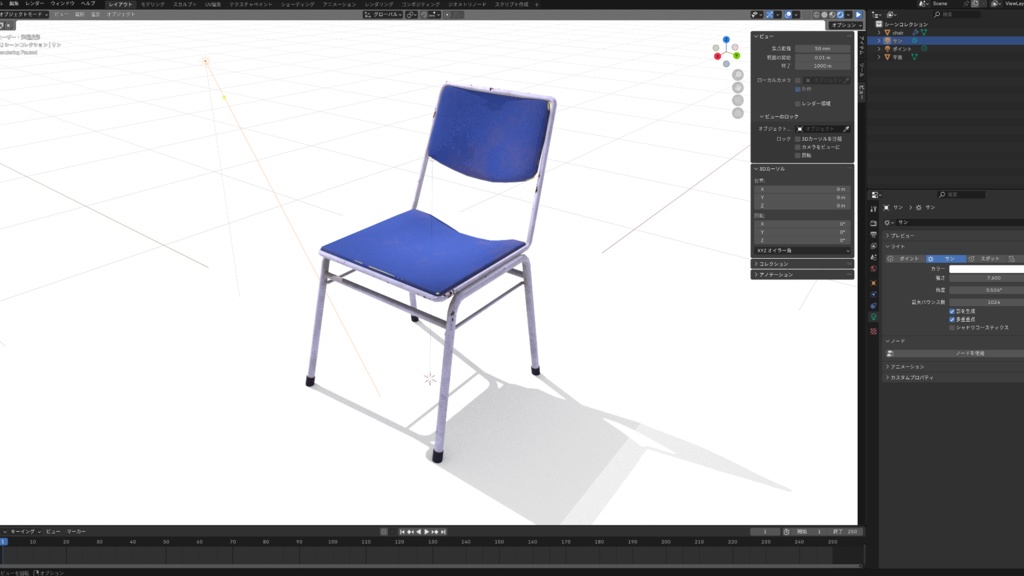1024x576 pixels.
Task: Open the ヘルプ menu
Action: pos(88,3)
